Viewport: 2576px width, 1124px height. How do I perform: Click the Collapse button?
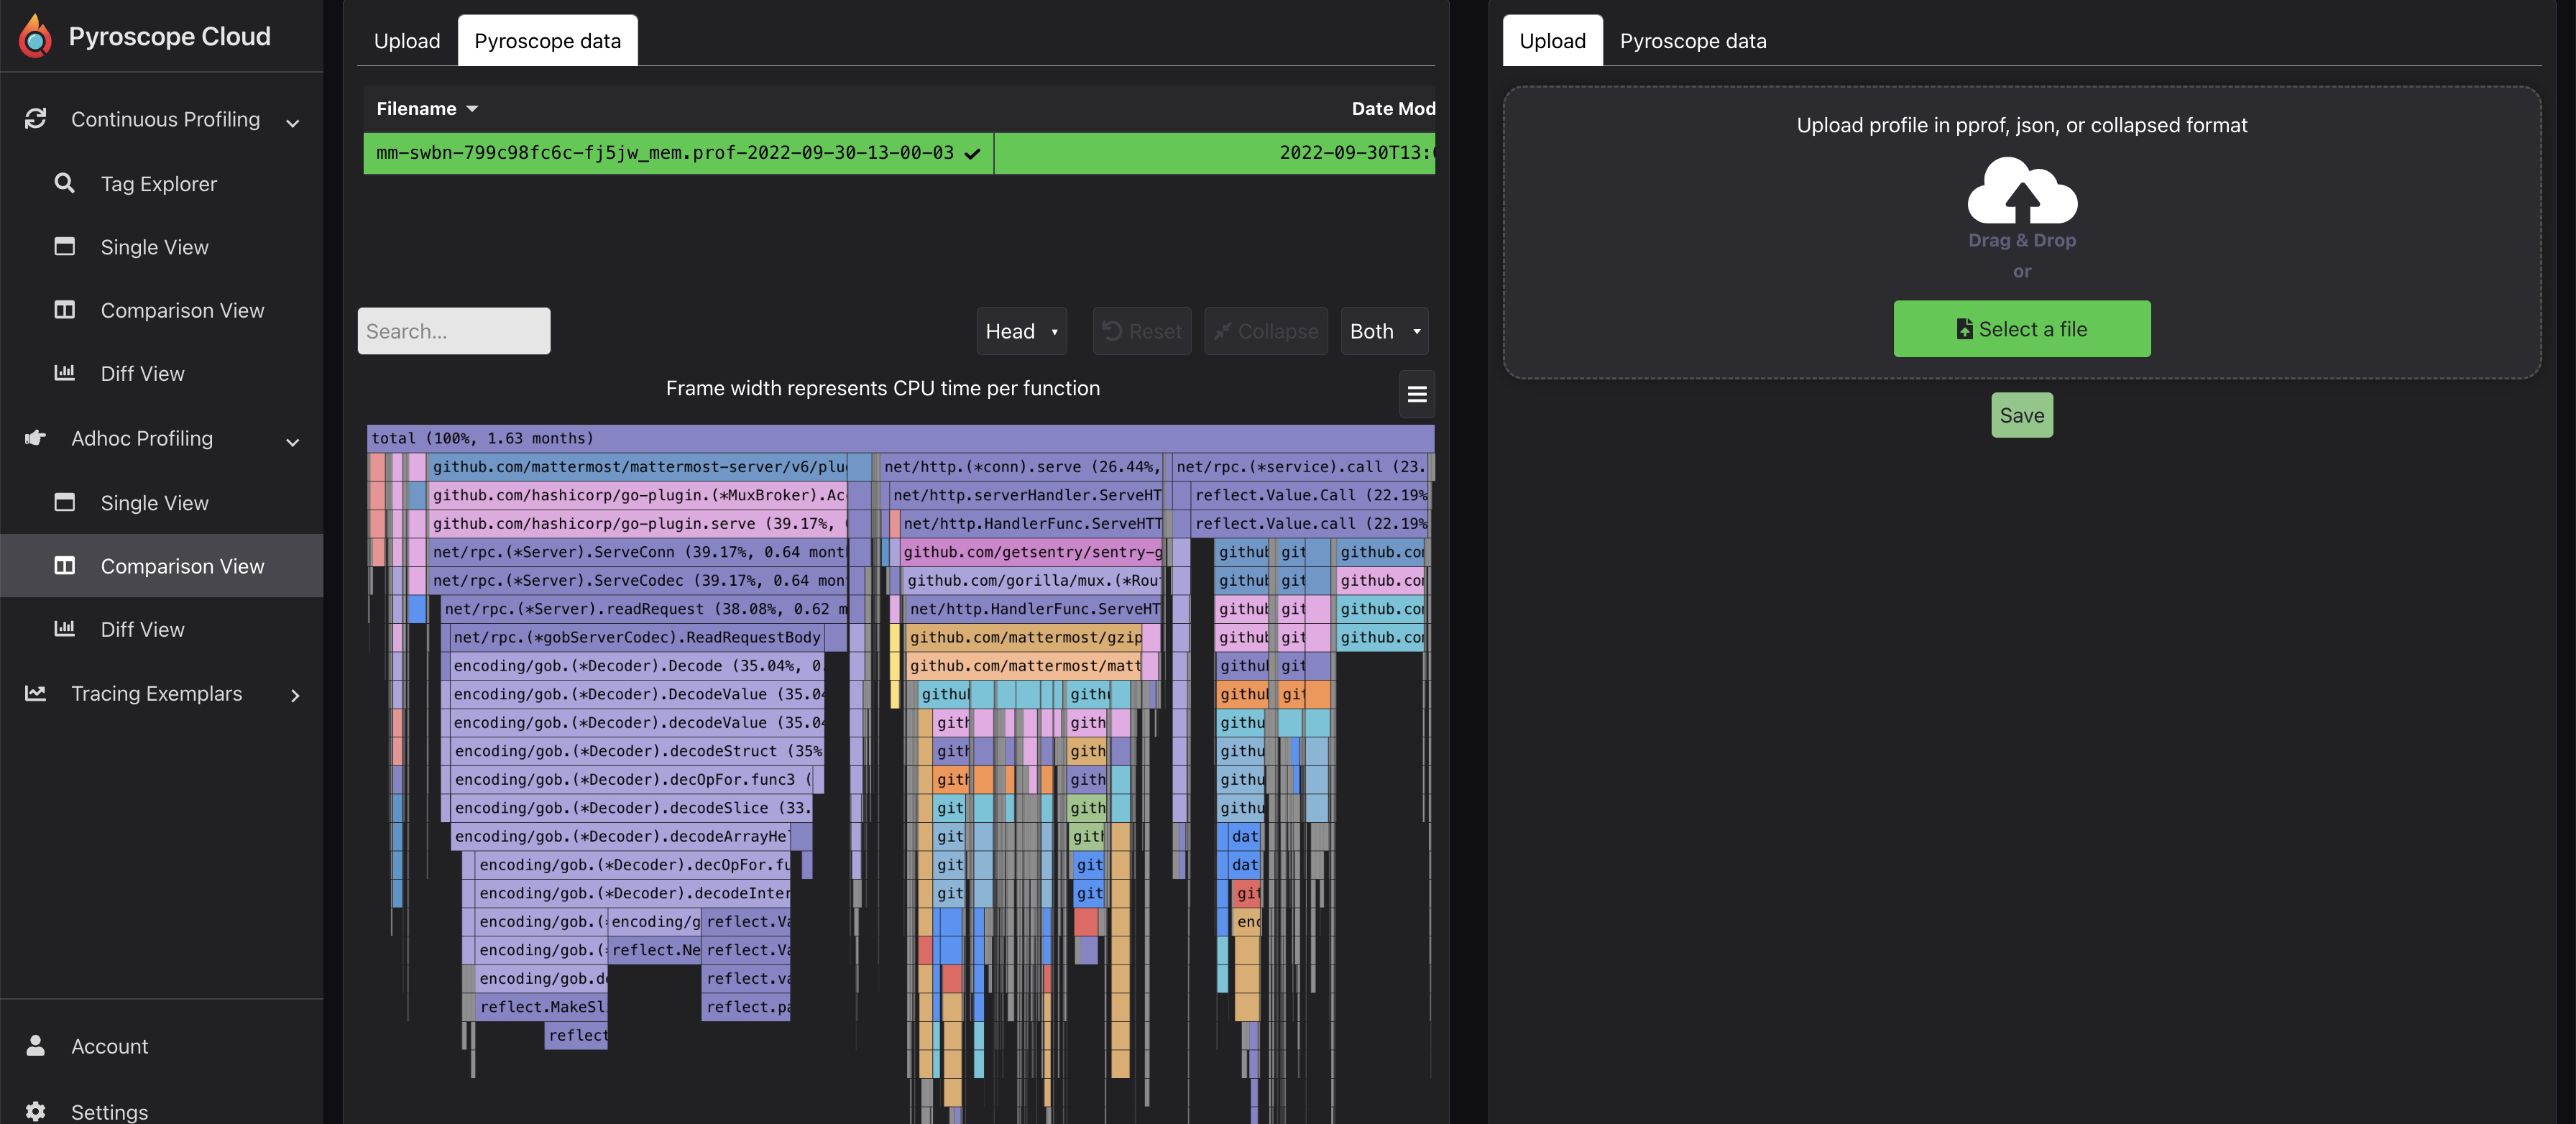click(x=1265, y=331)
